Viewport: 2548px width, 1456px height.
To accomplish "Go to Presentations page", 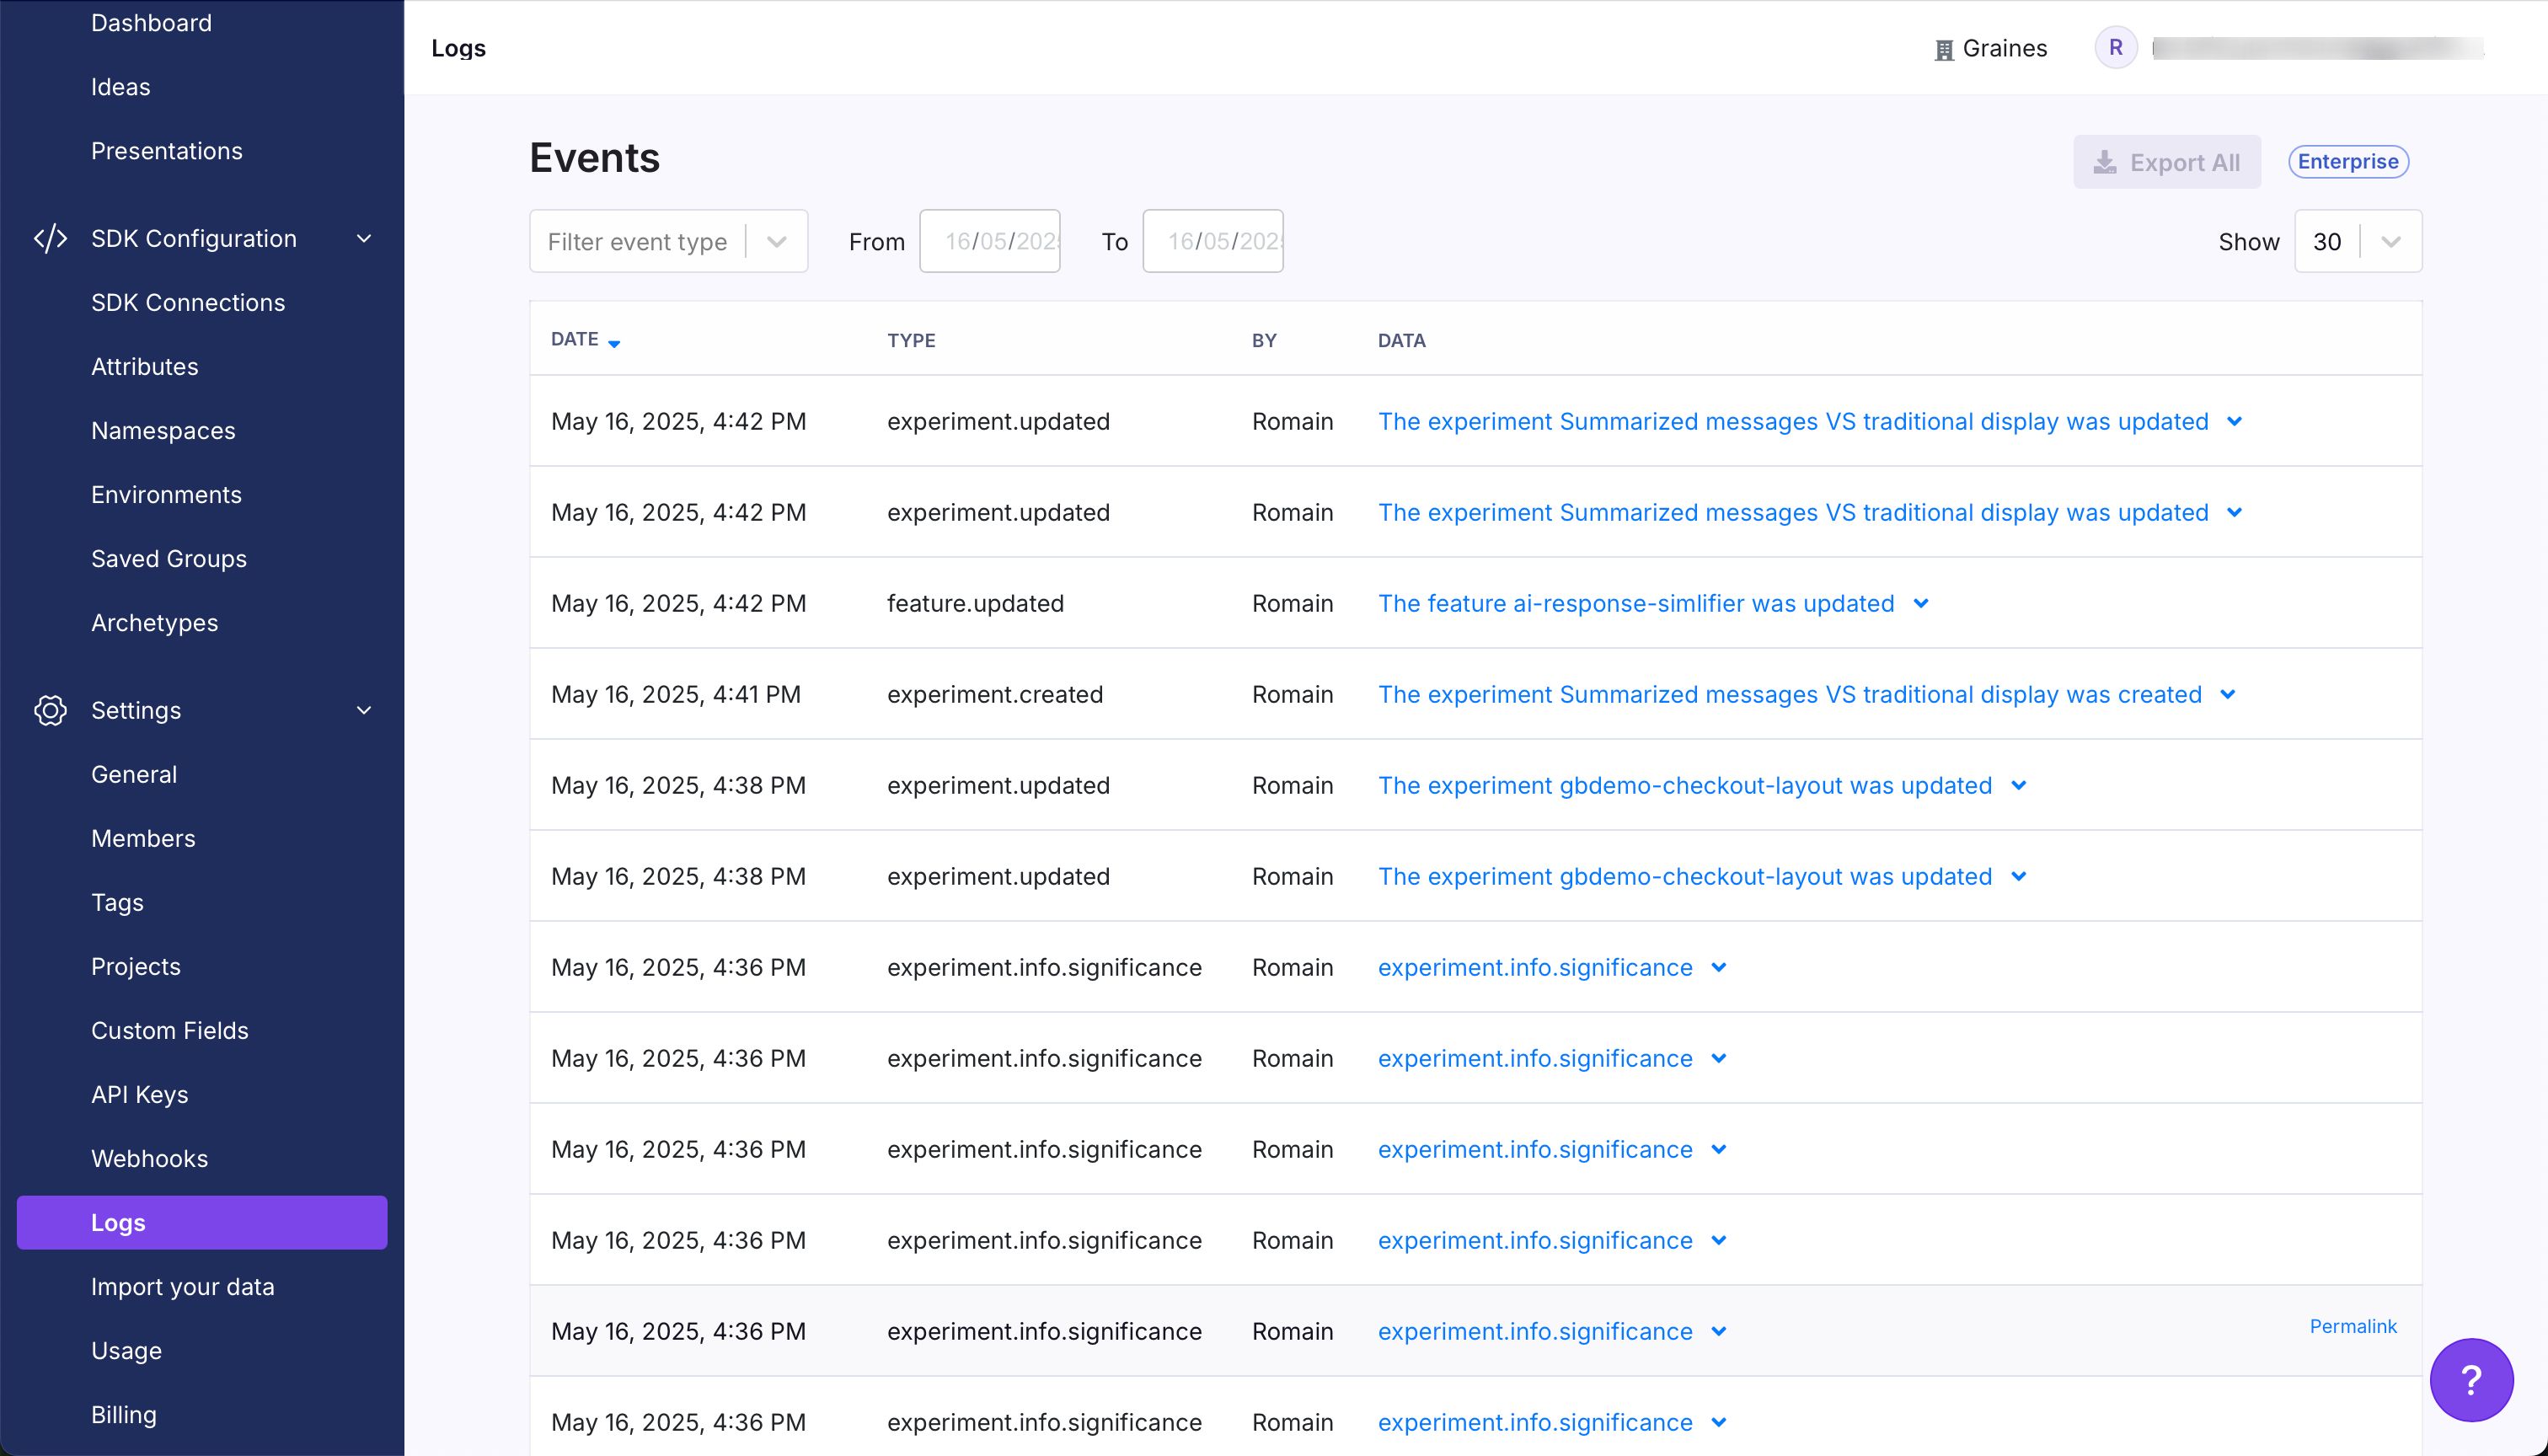I will (x=167, y=150).
